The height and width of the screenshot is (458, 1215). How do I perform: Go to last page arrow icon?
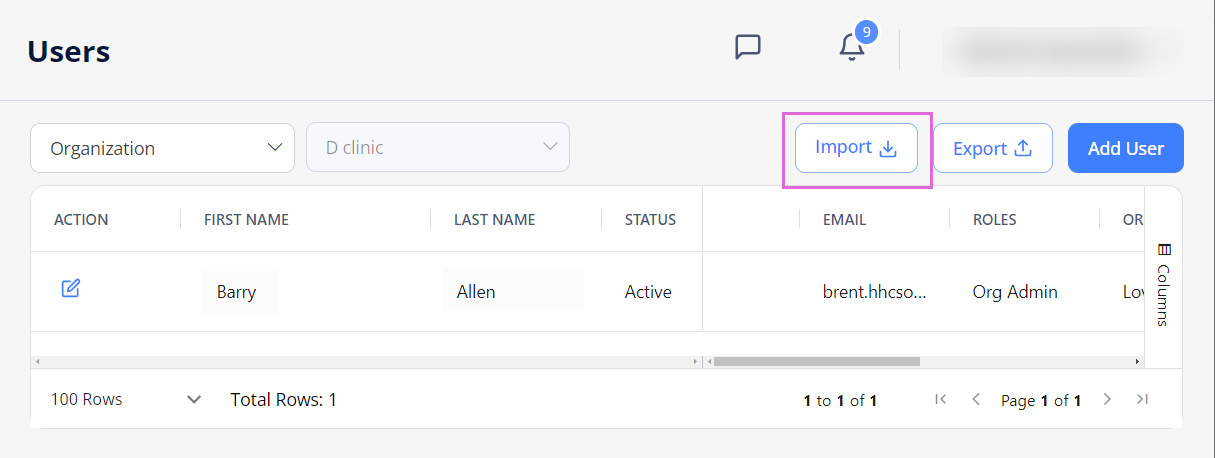click(x=1142, y=399)
